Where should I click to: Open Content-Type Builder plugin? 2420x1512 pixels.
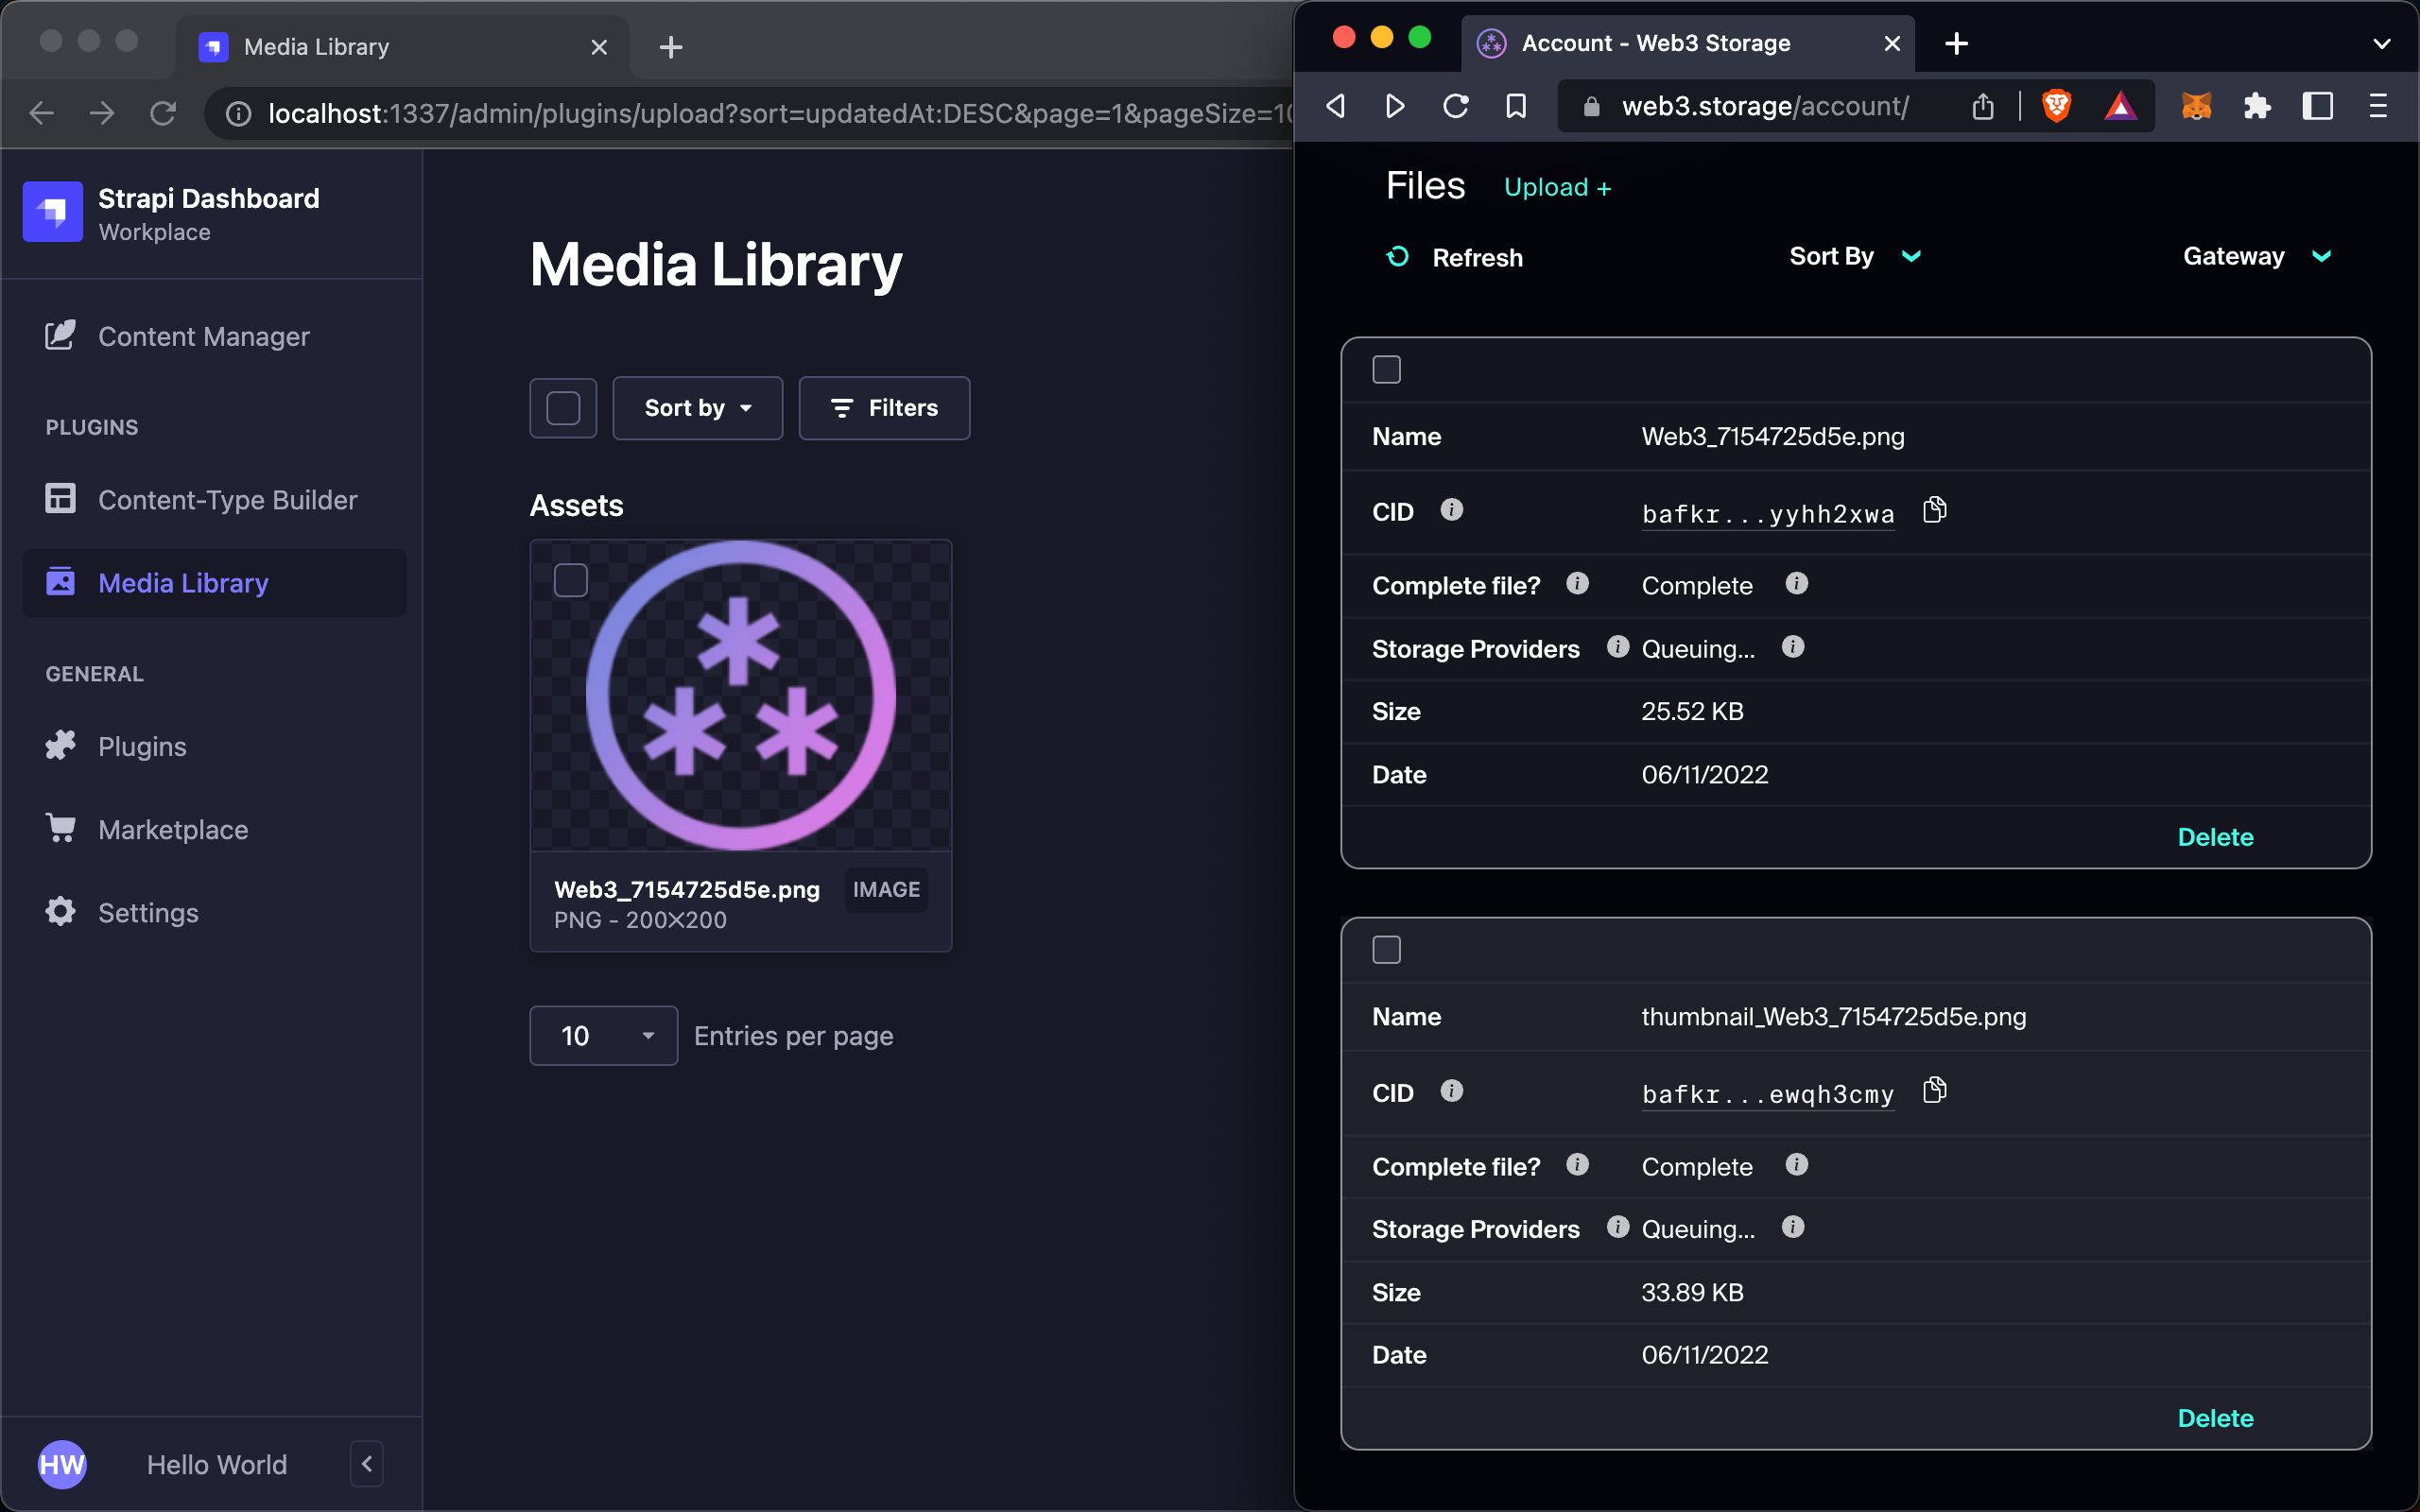click(x=200, y=499)
